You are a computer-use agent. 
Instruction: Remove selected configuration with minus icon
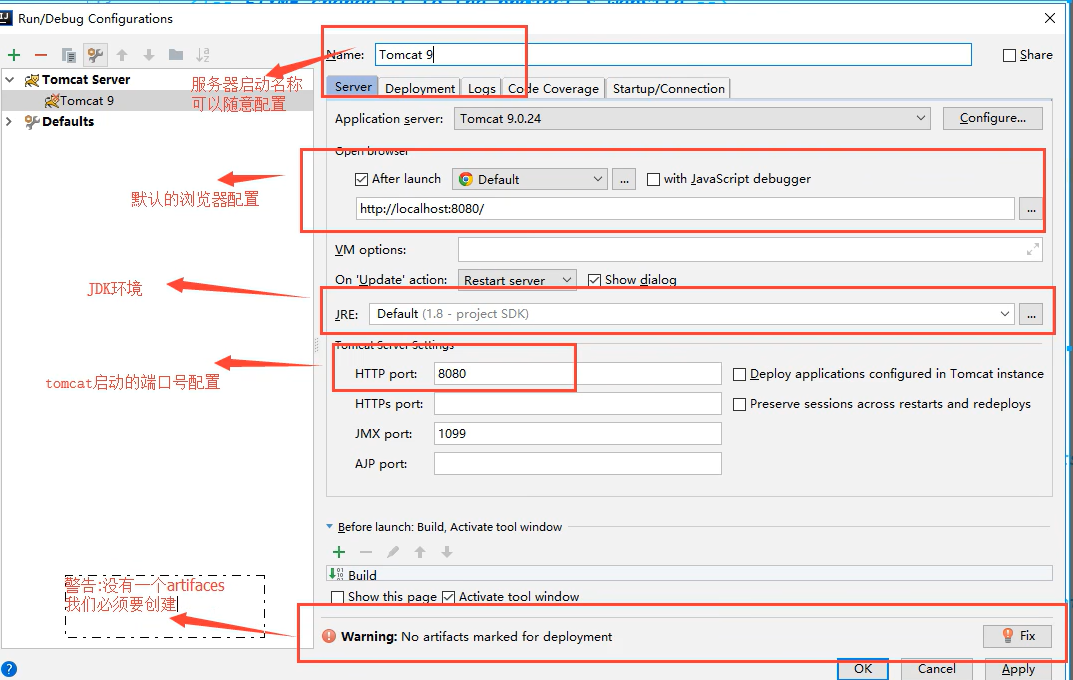tap(41, 55)
